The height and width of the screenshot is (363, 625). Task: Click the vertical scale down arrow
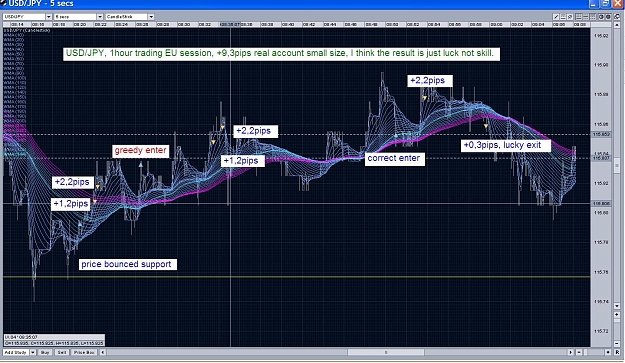(x=617, y=306)
